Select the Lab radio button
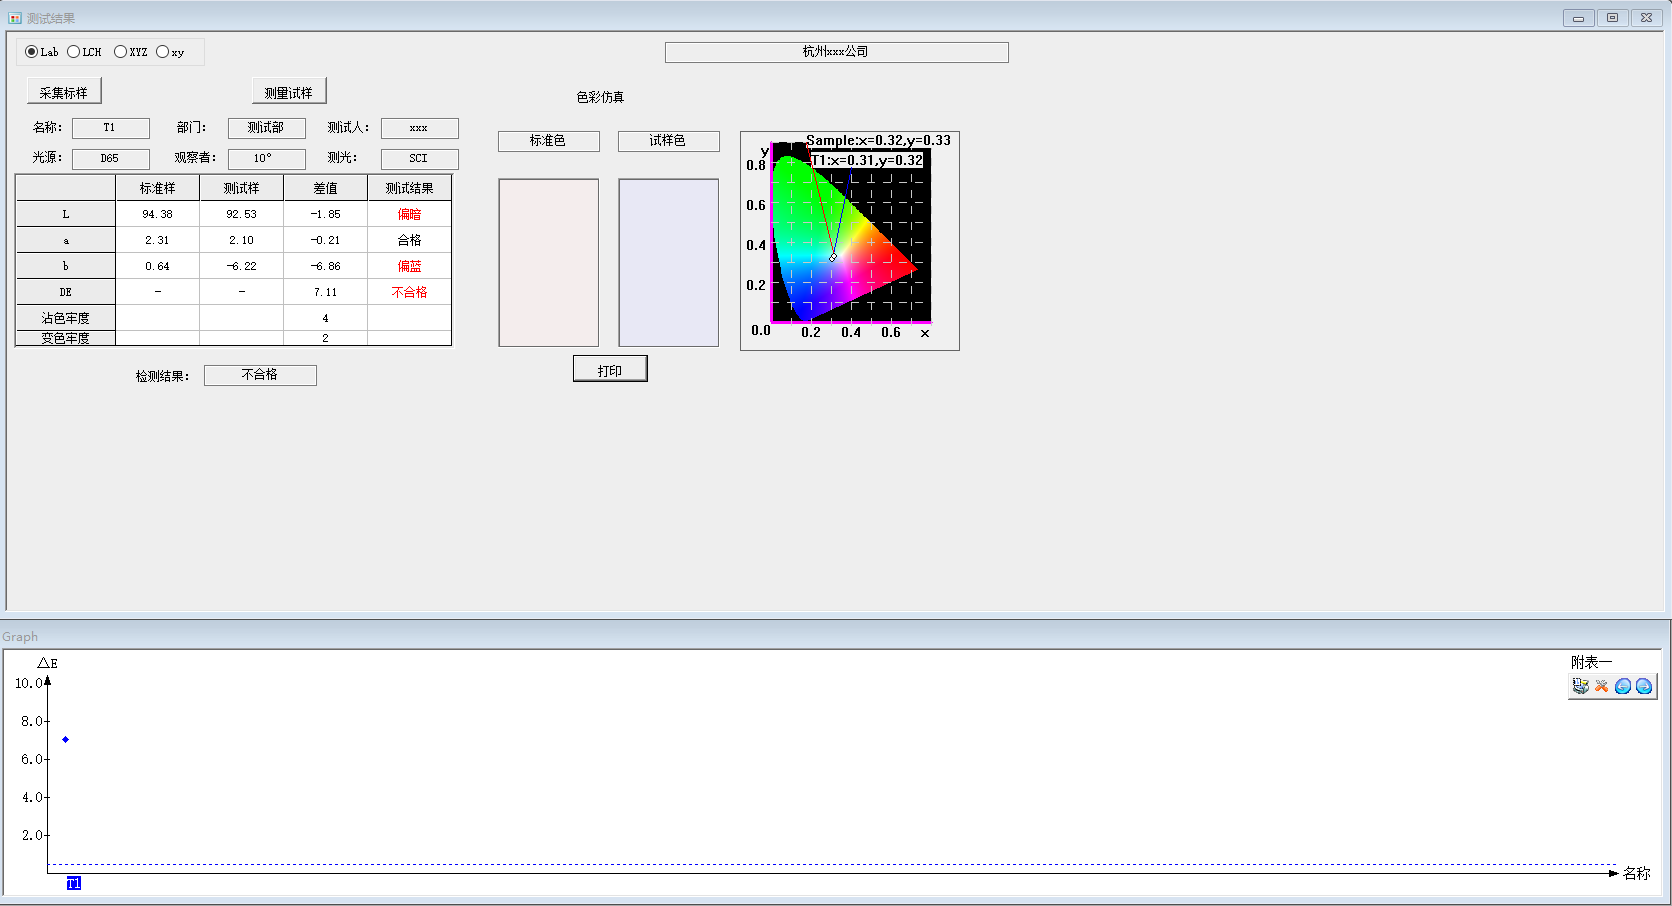Screen dimensions: 1672x906 point(32,52)
